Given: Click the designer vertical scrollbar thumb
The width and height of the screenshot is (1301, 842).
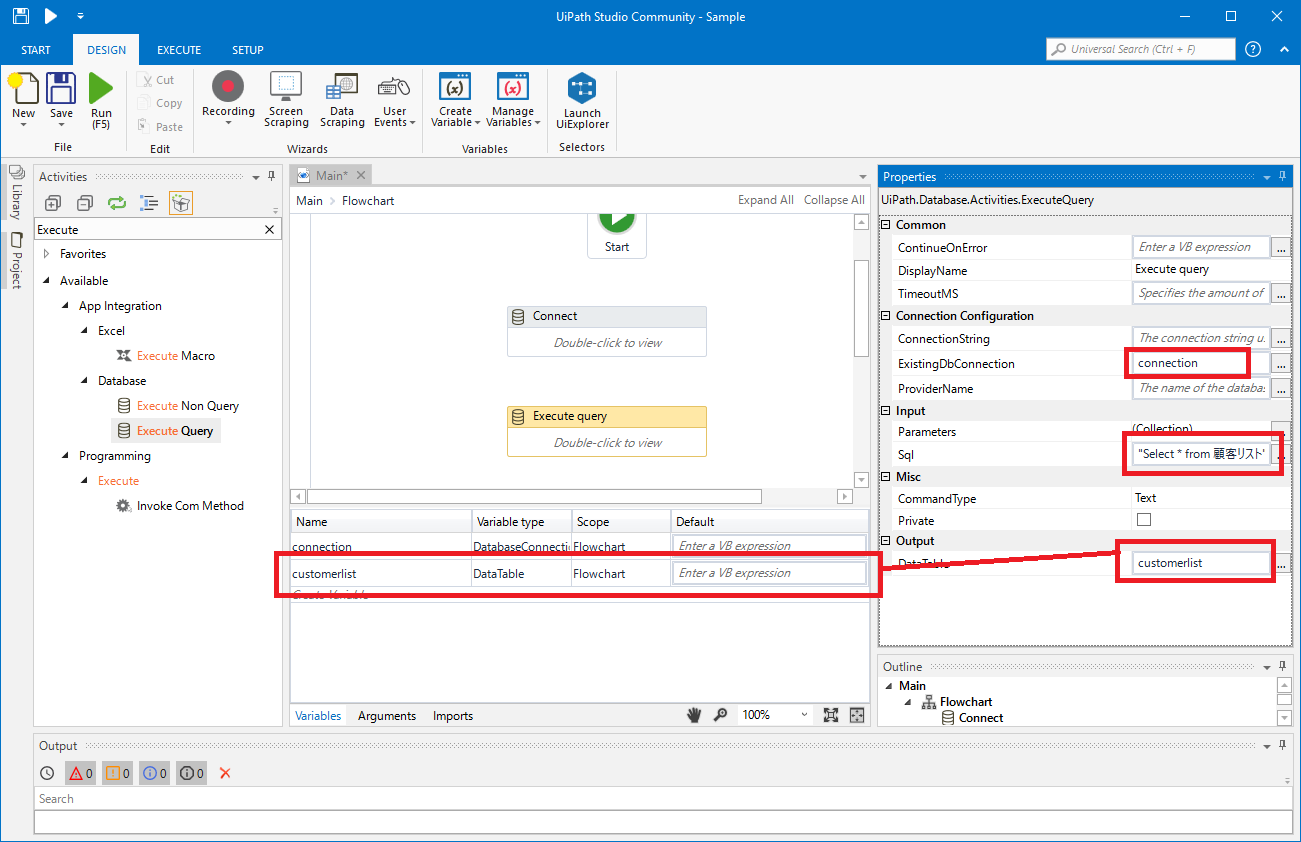Looking at the screenshot, I should coord(861,307).
